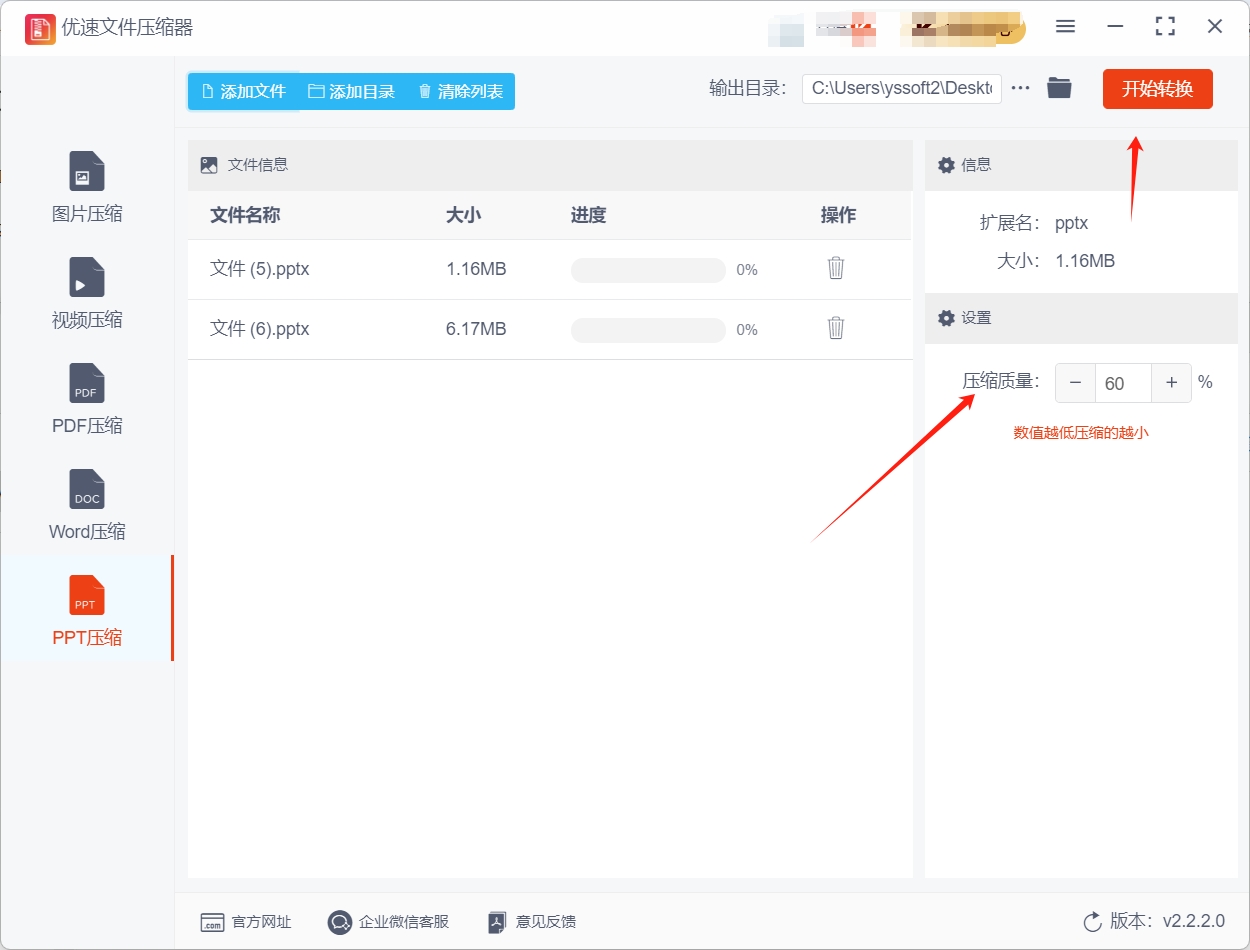Select the 文件 (6).pptx file name
The image size is (1250, 950).
[x=260, y=329]
